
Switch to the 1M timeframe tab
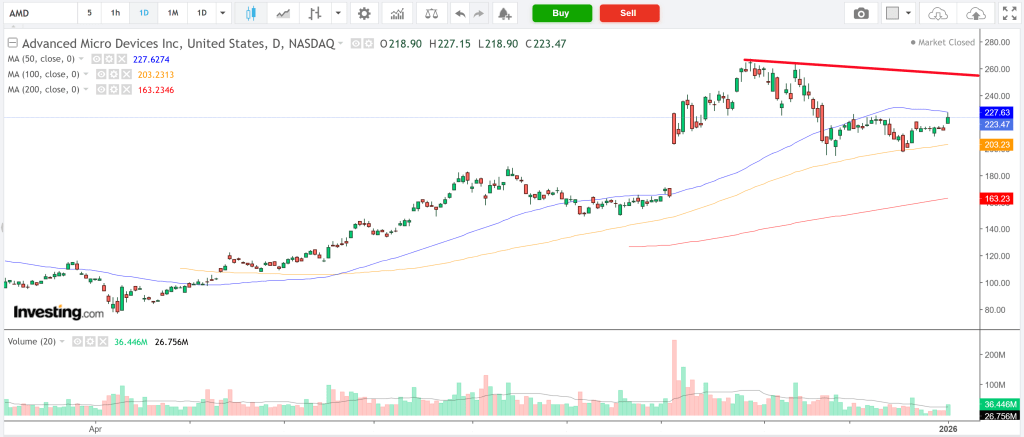pos(173,13)
